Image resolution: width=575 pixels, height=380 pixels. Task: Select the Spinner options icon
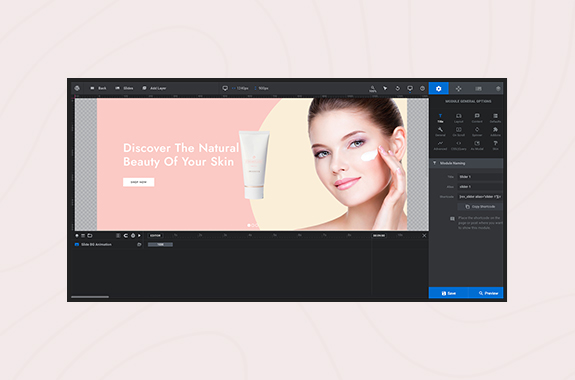(477, 132)
